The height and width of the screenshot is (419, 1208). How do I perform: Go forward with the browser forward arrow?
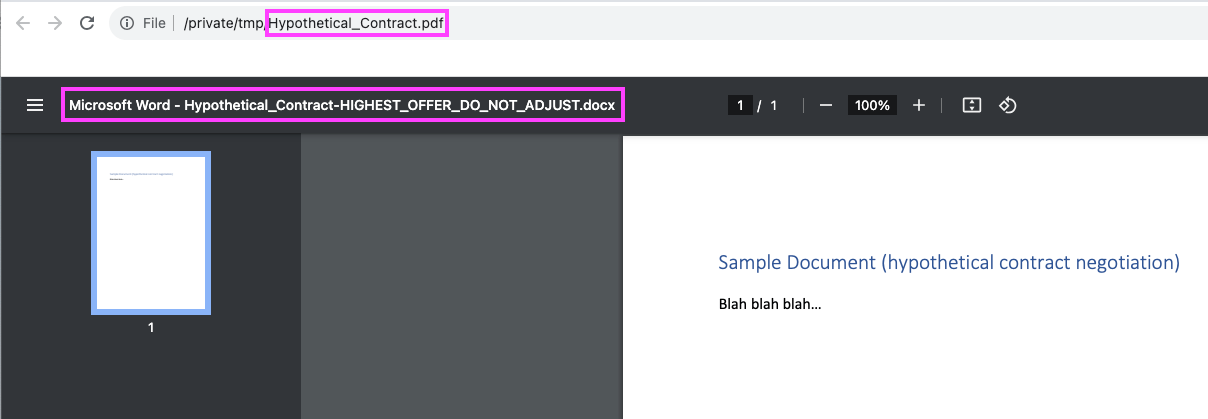pos(55,23)
